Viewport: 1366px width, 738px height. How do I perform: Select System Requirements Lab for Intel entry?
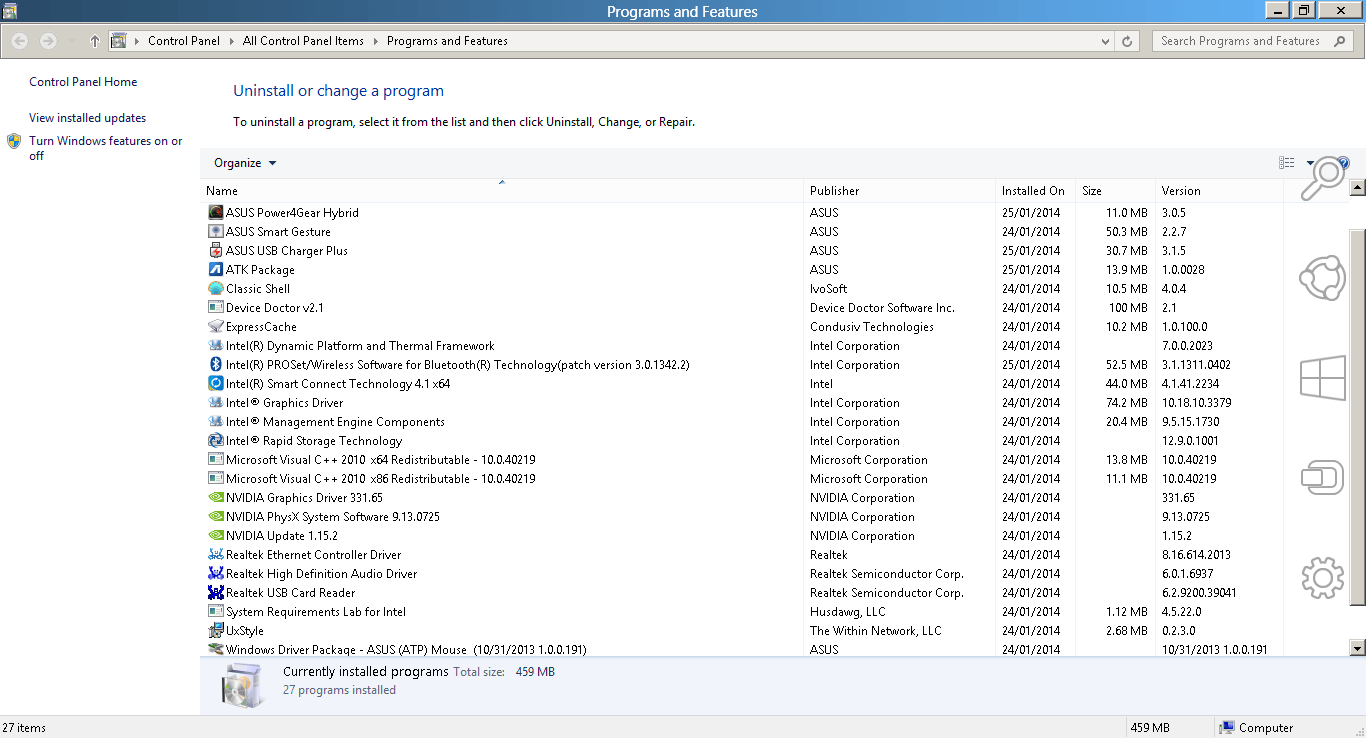(741, 612)
